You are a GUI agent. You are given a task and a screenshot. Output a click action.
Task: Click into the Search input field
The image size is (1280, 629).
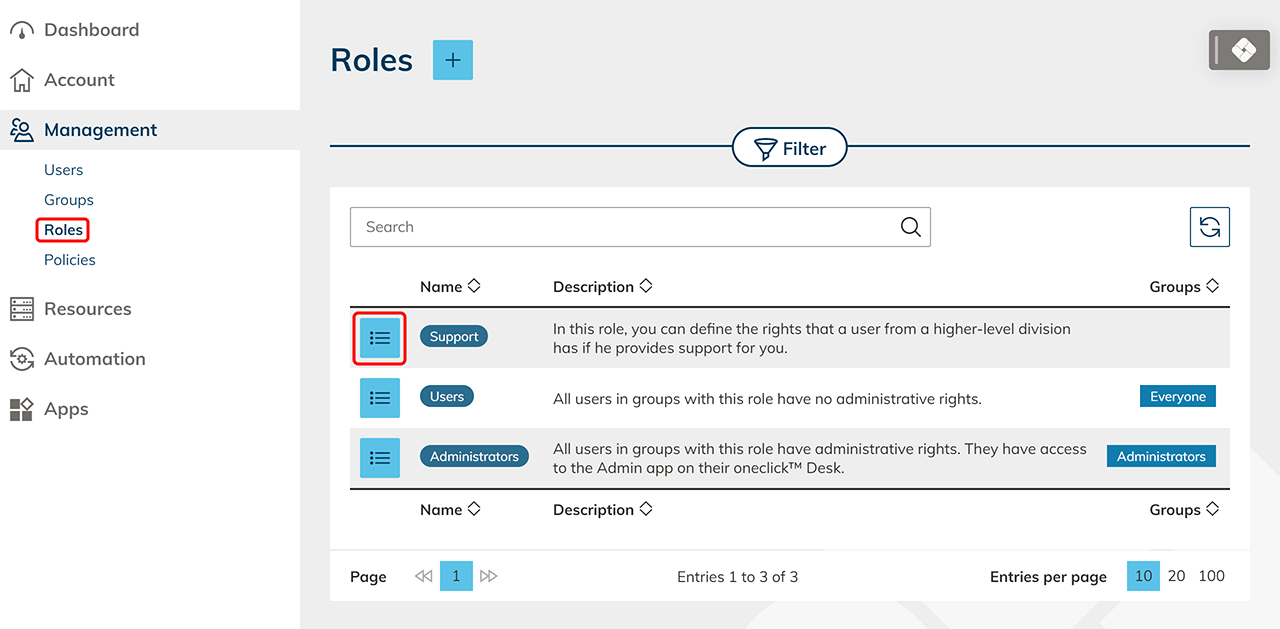click(620, 227)
